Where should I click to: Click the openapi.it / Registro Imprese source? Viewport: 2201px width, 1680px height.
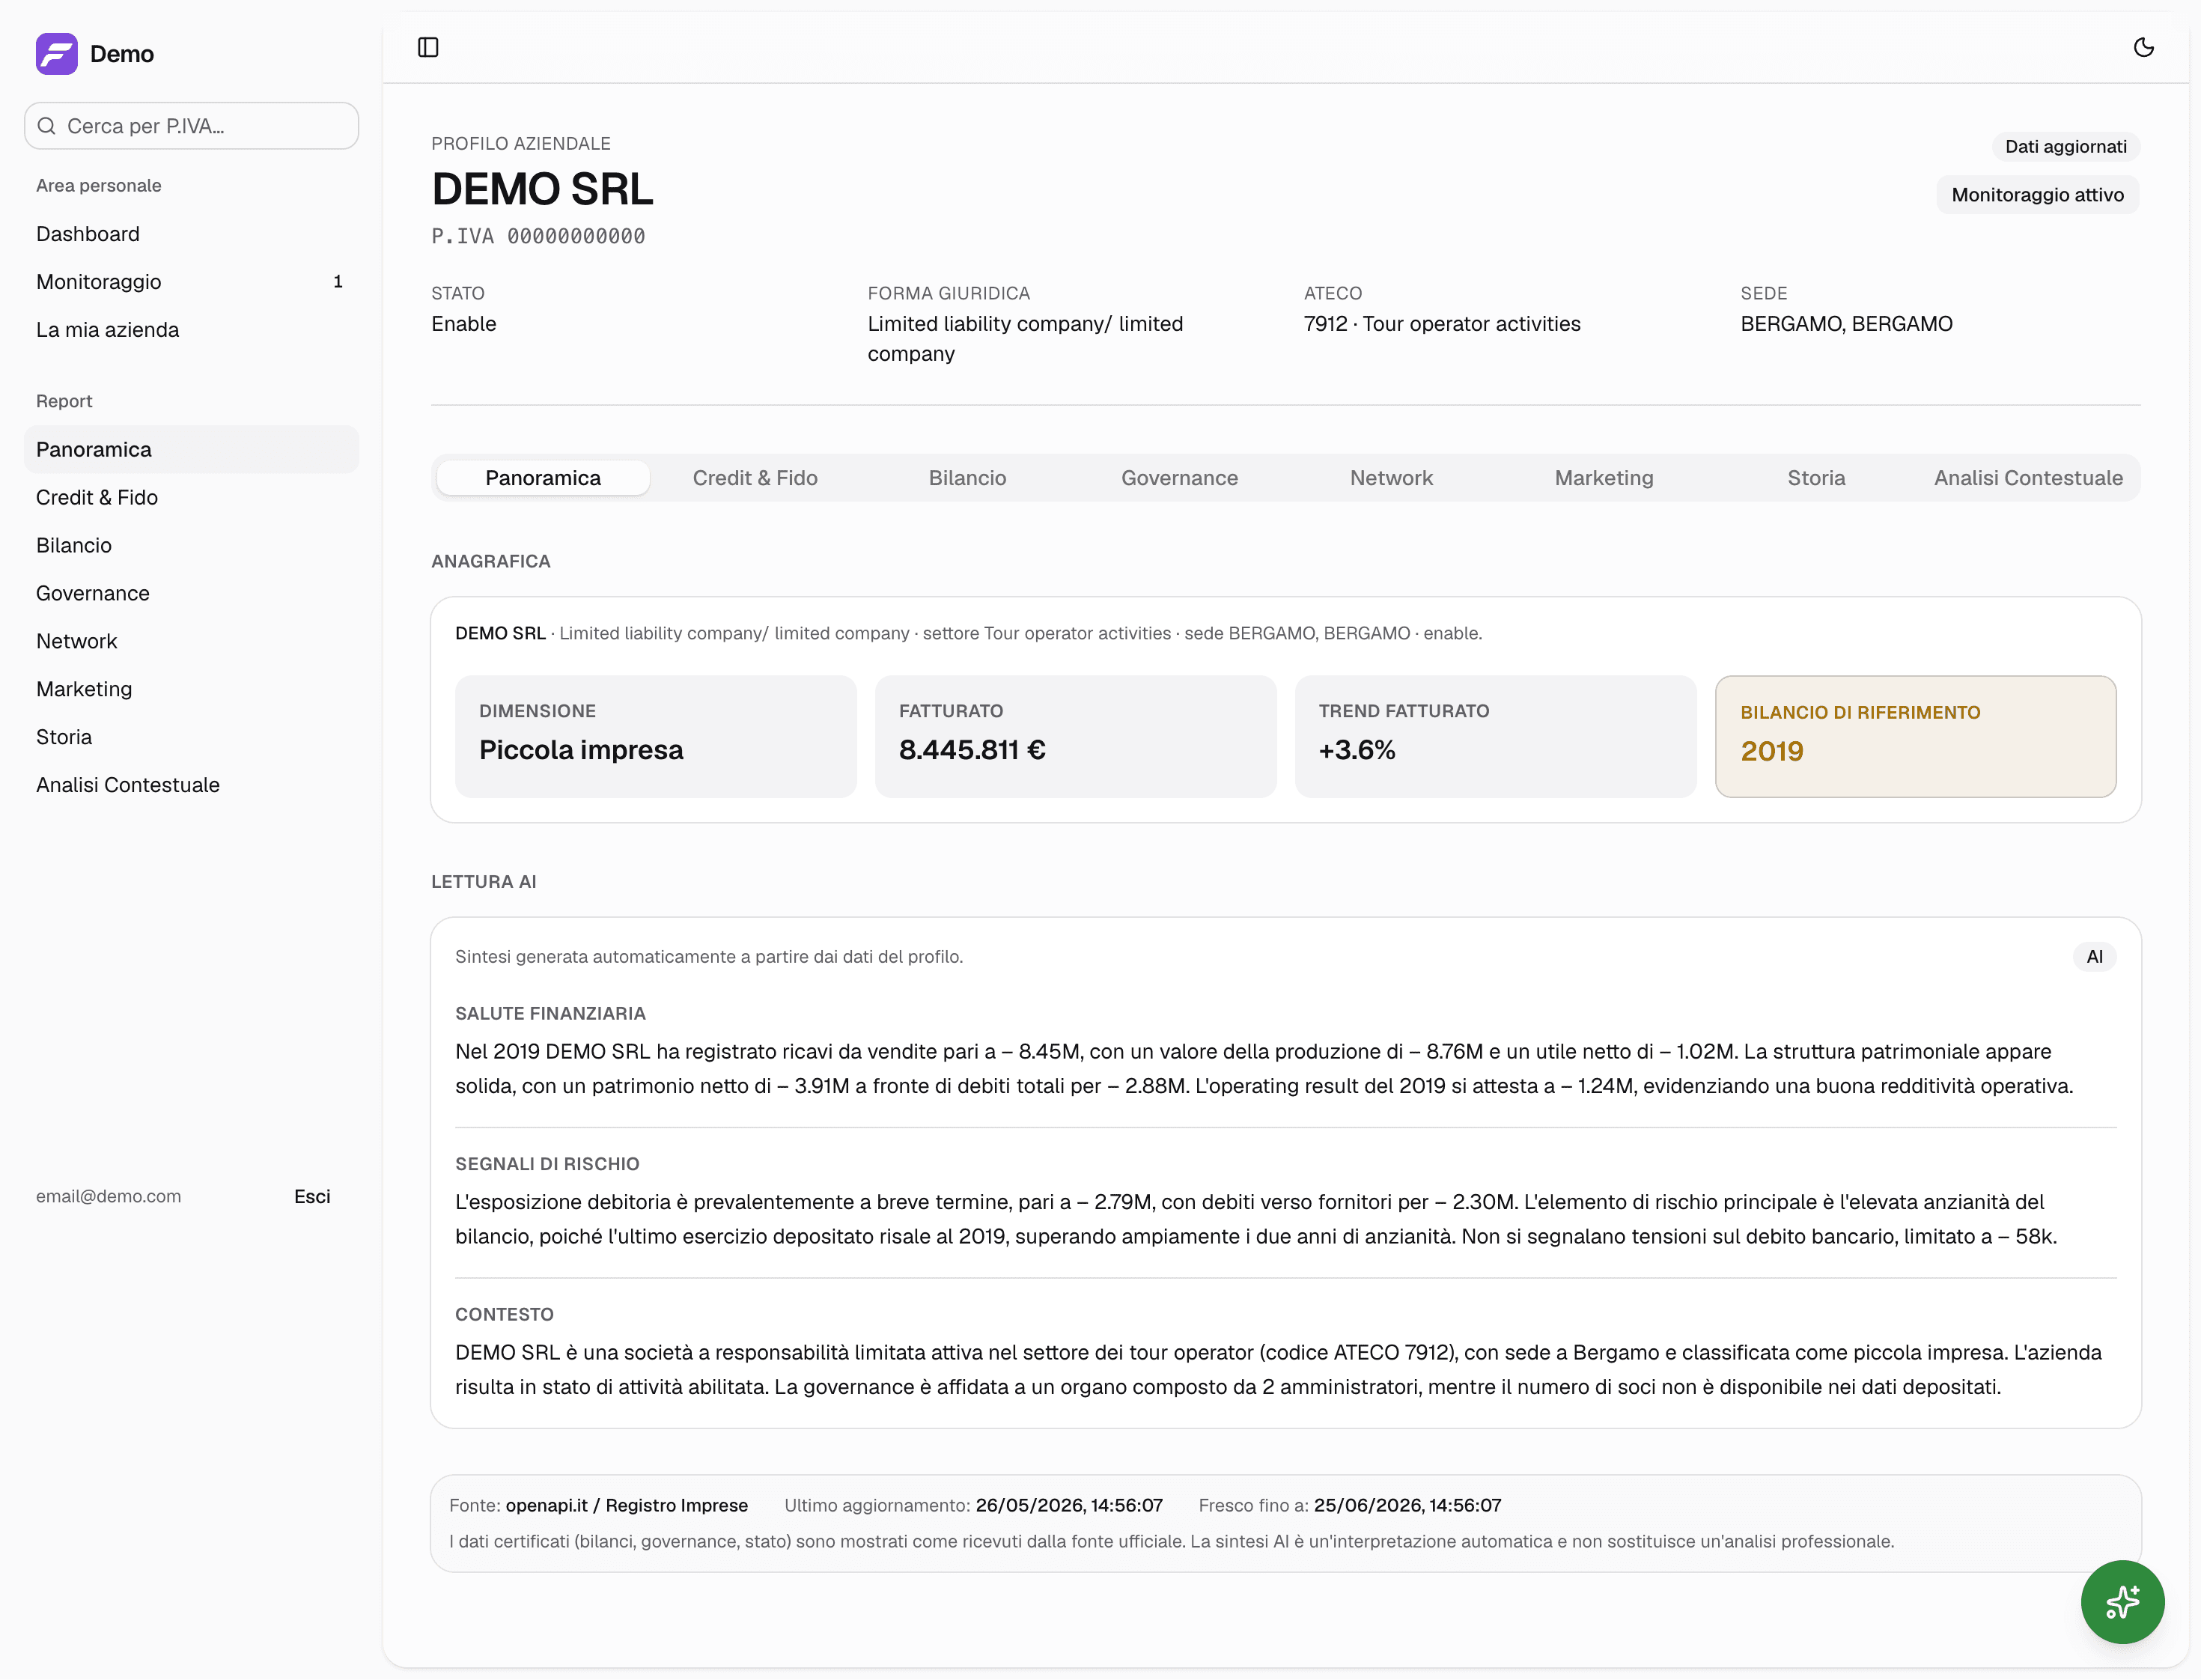(x=627, y=1506)
